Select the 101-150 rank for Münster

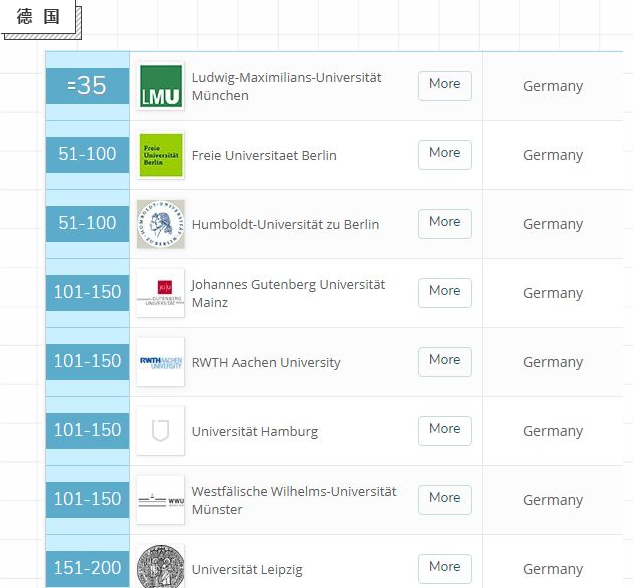87,500
